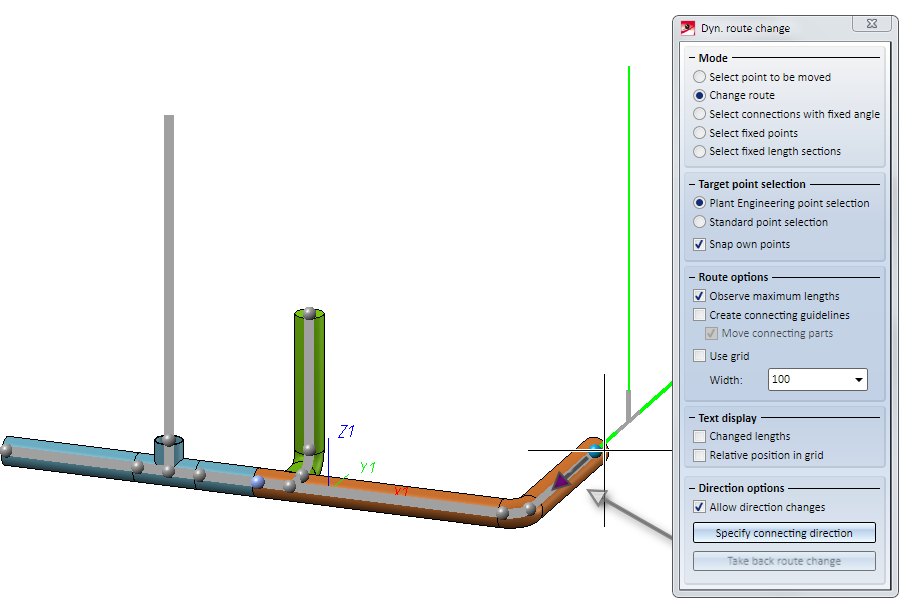The width and height of the screenshot is (899, 600).
Task: Select Plant Engineering point selection
Action: 699,202
